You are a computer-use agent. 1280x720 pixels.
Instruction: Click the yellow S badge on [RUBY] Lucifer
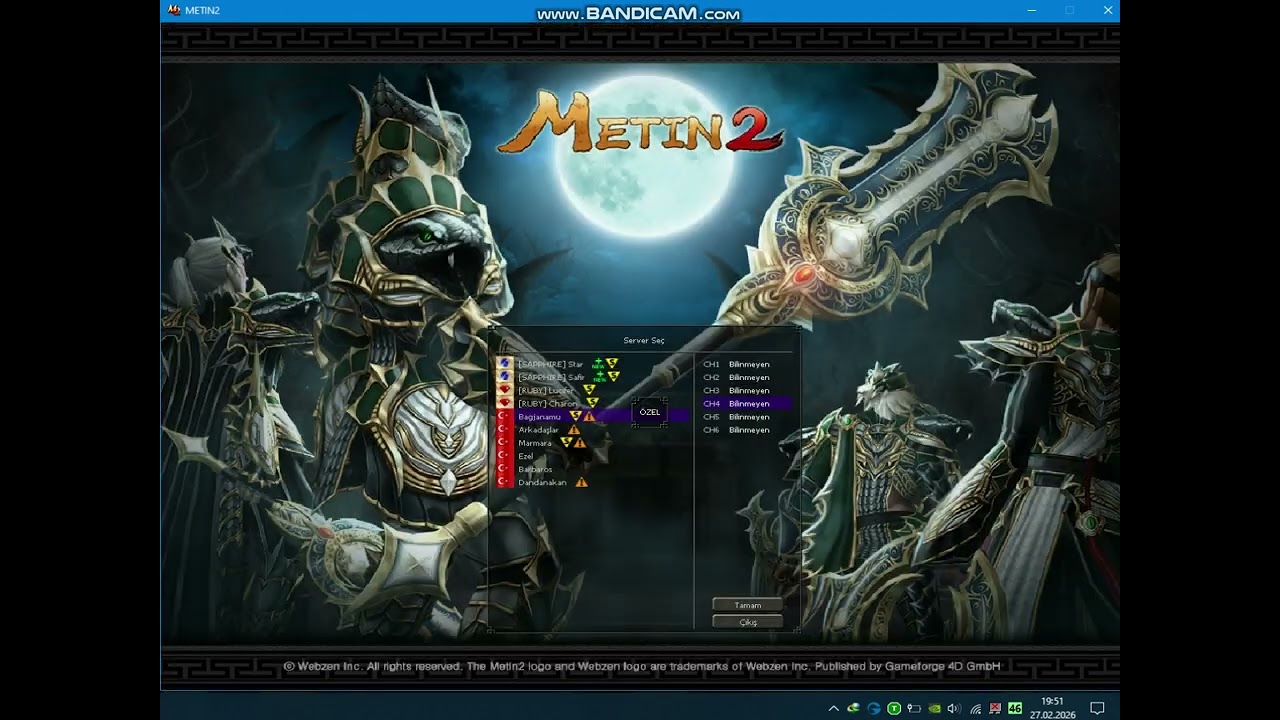point(589,390)
